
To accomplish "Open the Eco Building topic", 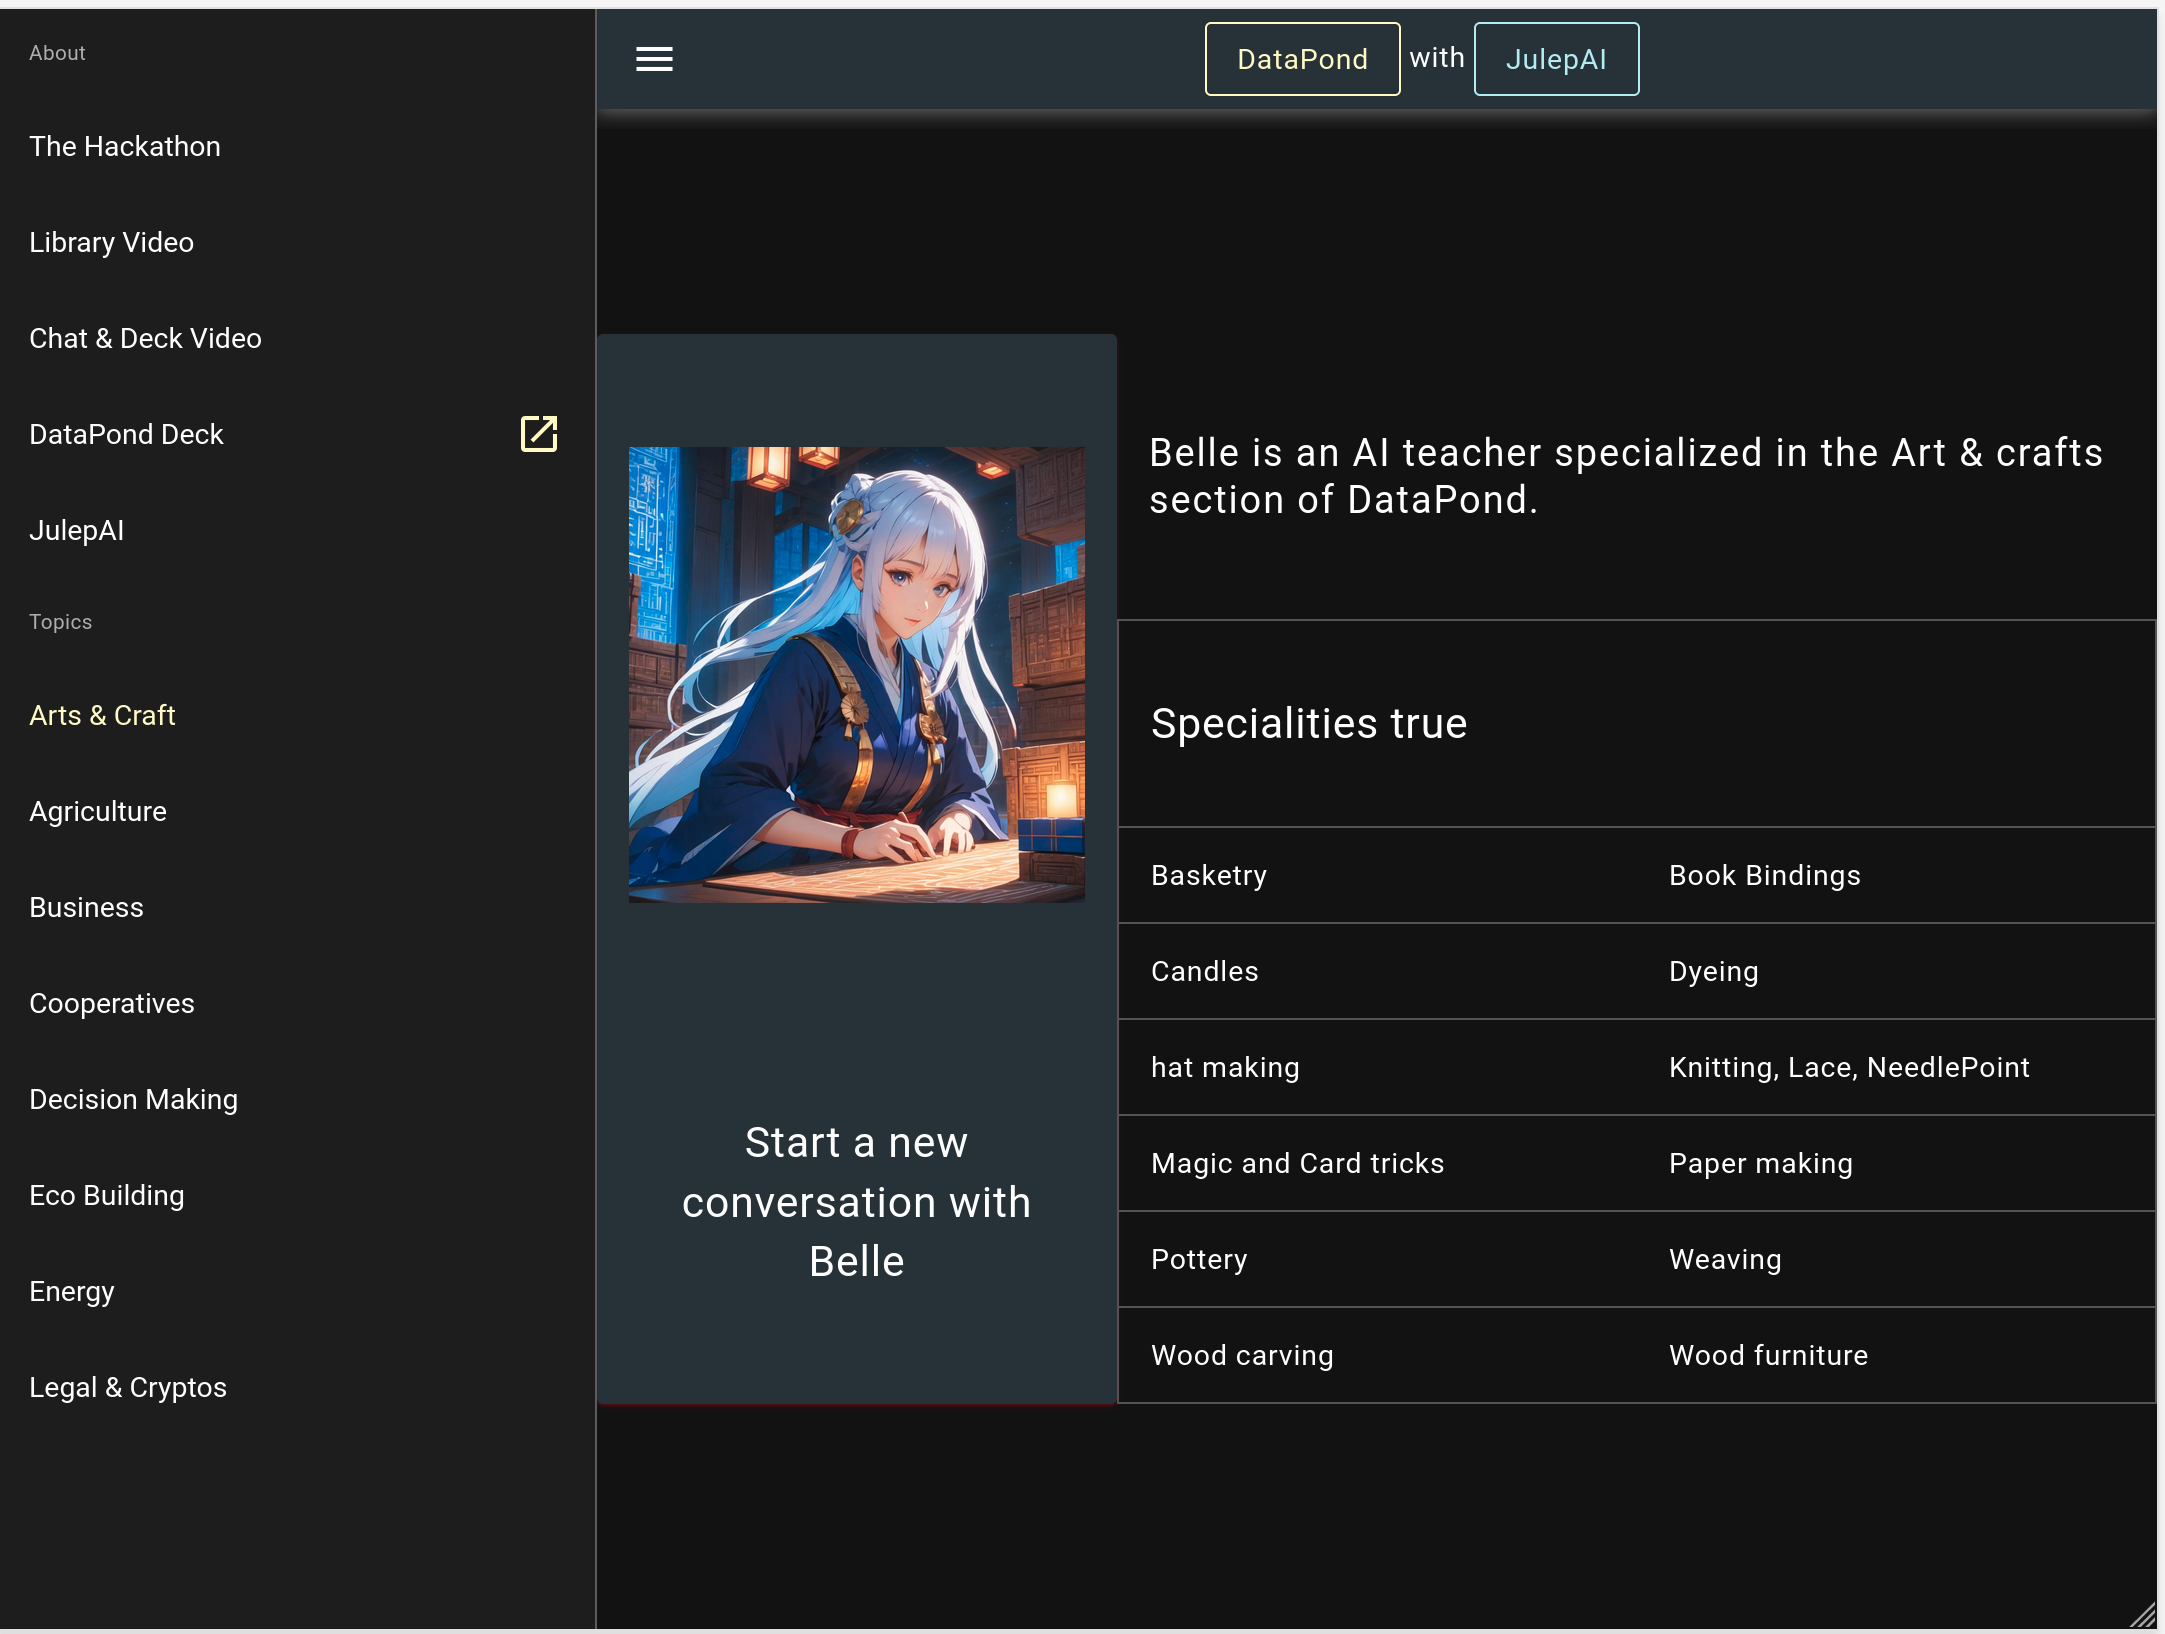I will tap(107, 1195).
